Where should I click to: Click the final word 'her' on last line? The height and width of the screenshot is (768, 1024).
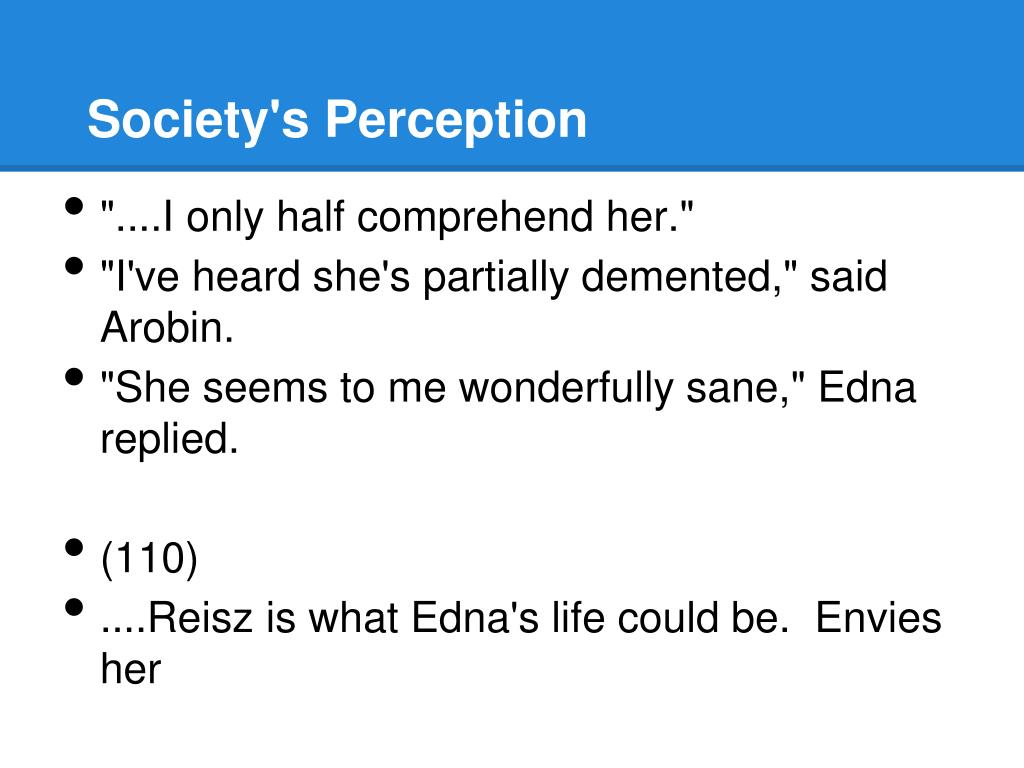point(130,668)
